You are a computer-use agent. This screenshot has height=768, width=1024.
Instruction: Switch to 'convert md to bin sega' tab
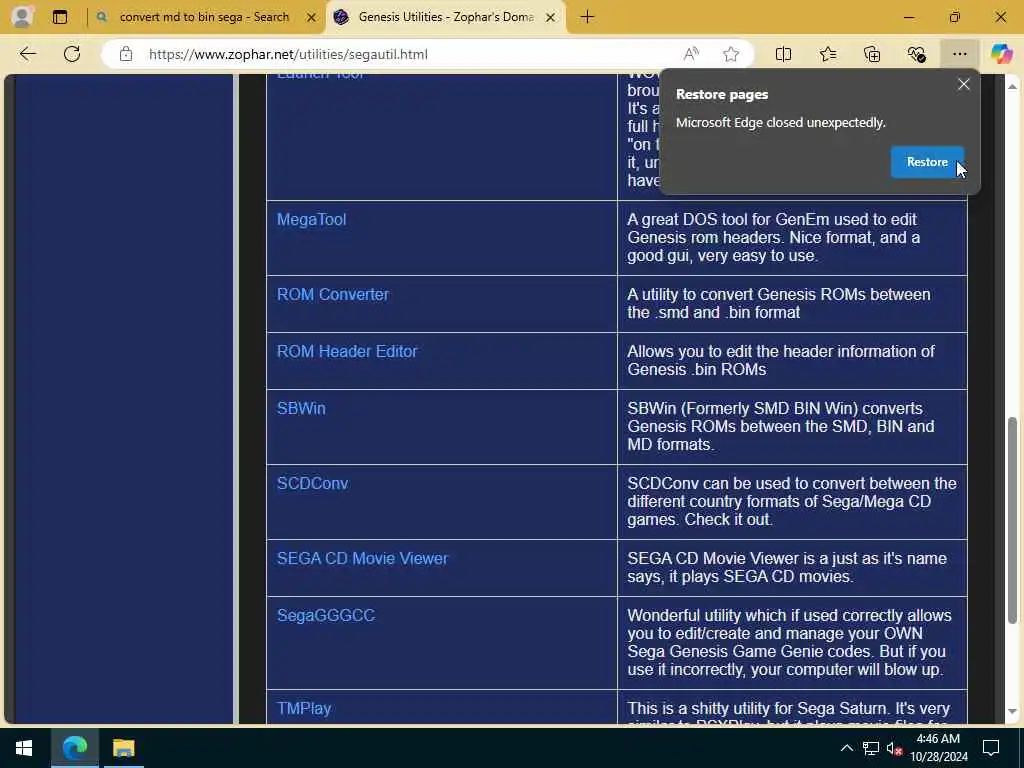pos(204,17)
